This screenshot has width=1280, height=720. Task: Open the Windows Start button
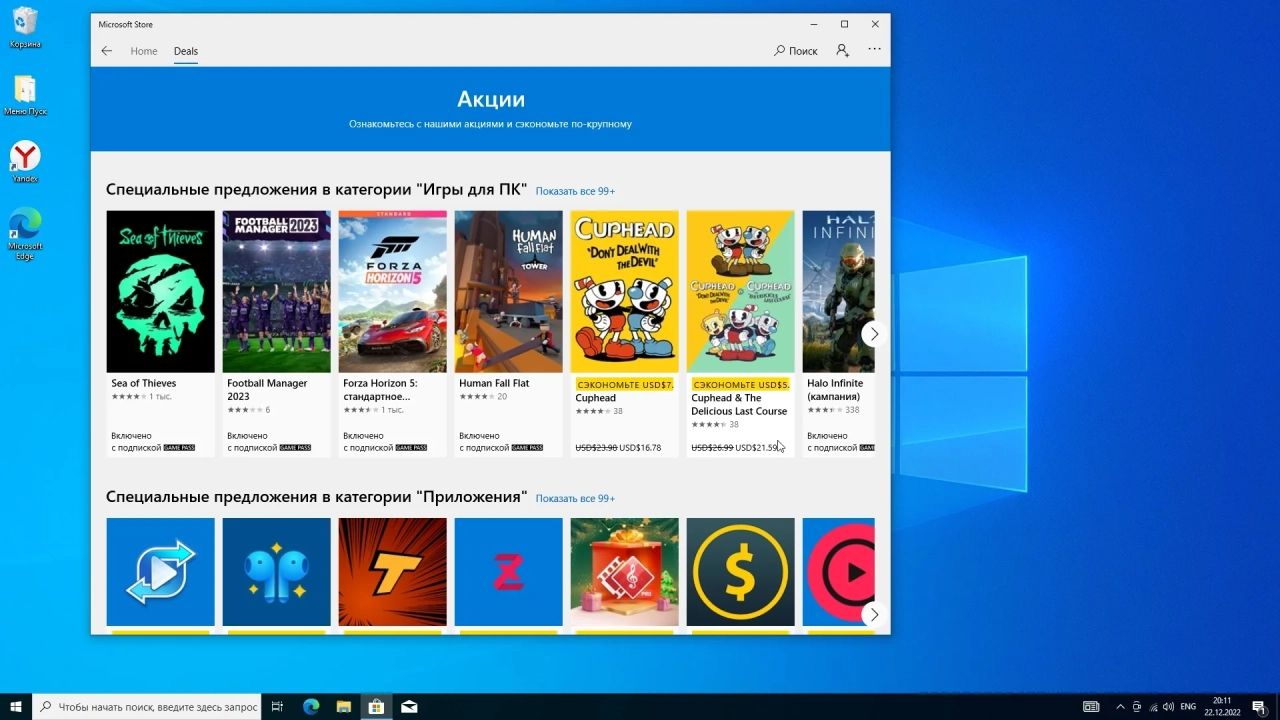(16, 707)
